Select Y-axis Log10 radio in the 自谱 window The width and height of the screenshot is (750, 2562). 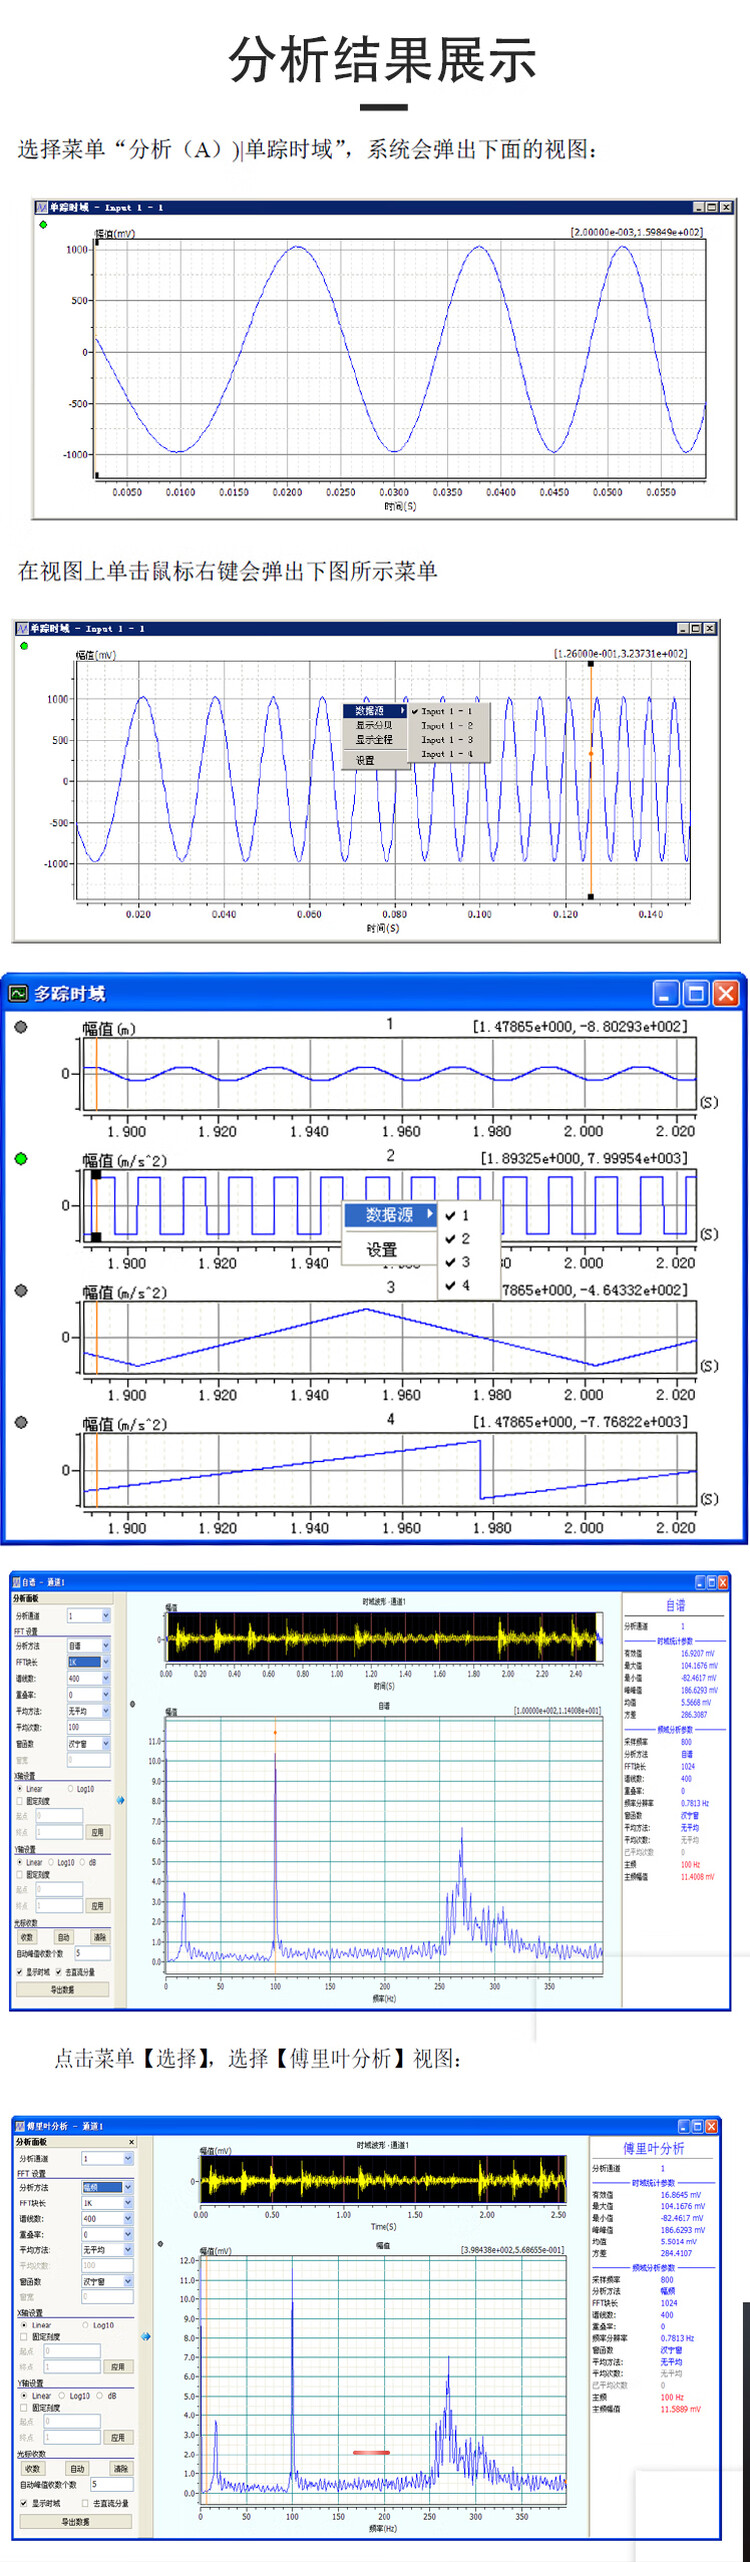coord(51,1862)
